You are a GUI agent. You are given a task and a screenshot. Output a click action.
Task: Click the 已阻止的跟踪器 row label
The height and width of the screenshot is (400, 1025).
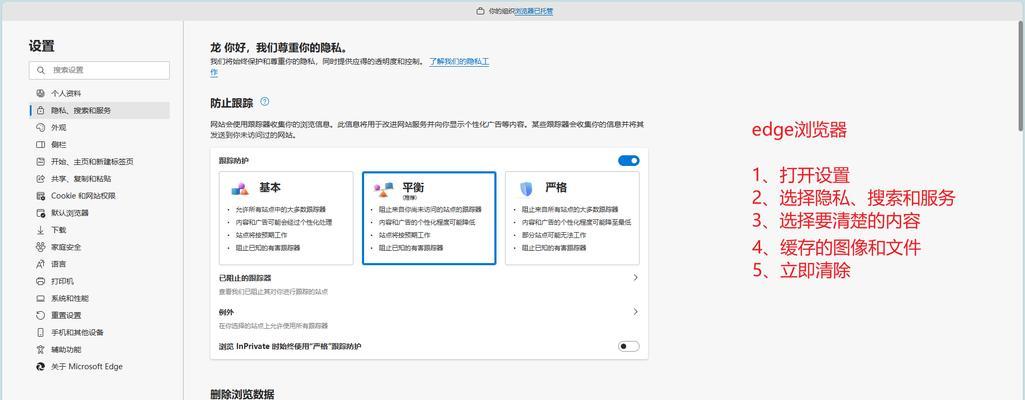click(245, 278)
